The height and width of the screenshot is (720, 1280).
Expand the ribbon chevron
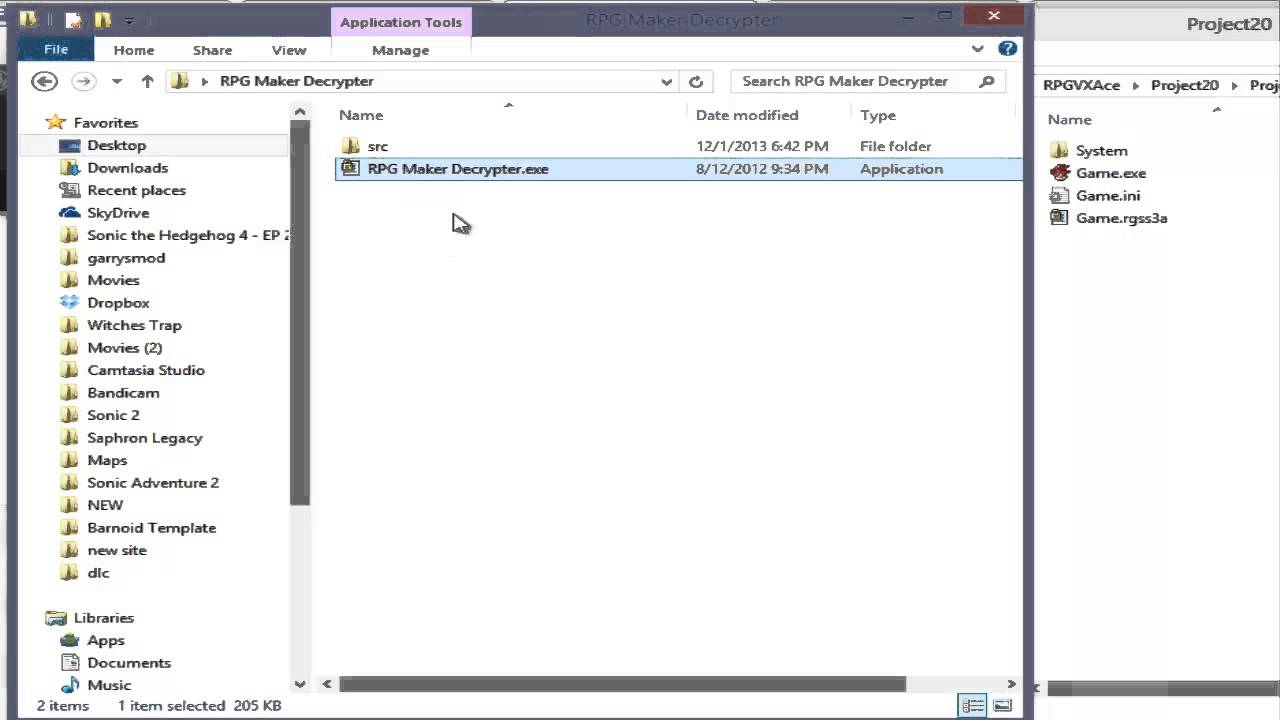tap(977, 48)
